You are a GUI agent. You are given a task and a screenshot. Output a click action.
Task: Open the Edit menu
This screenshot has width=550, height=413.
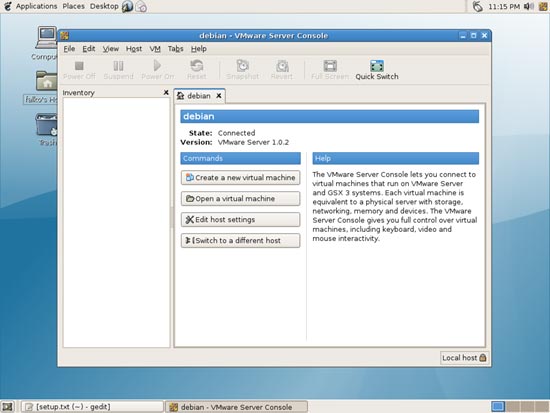[x=89, y=49]
